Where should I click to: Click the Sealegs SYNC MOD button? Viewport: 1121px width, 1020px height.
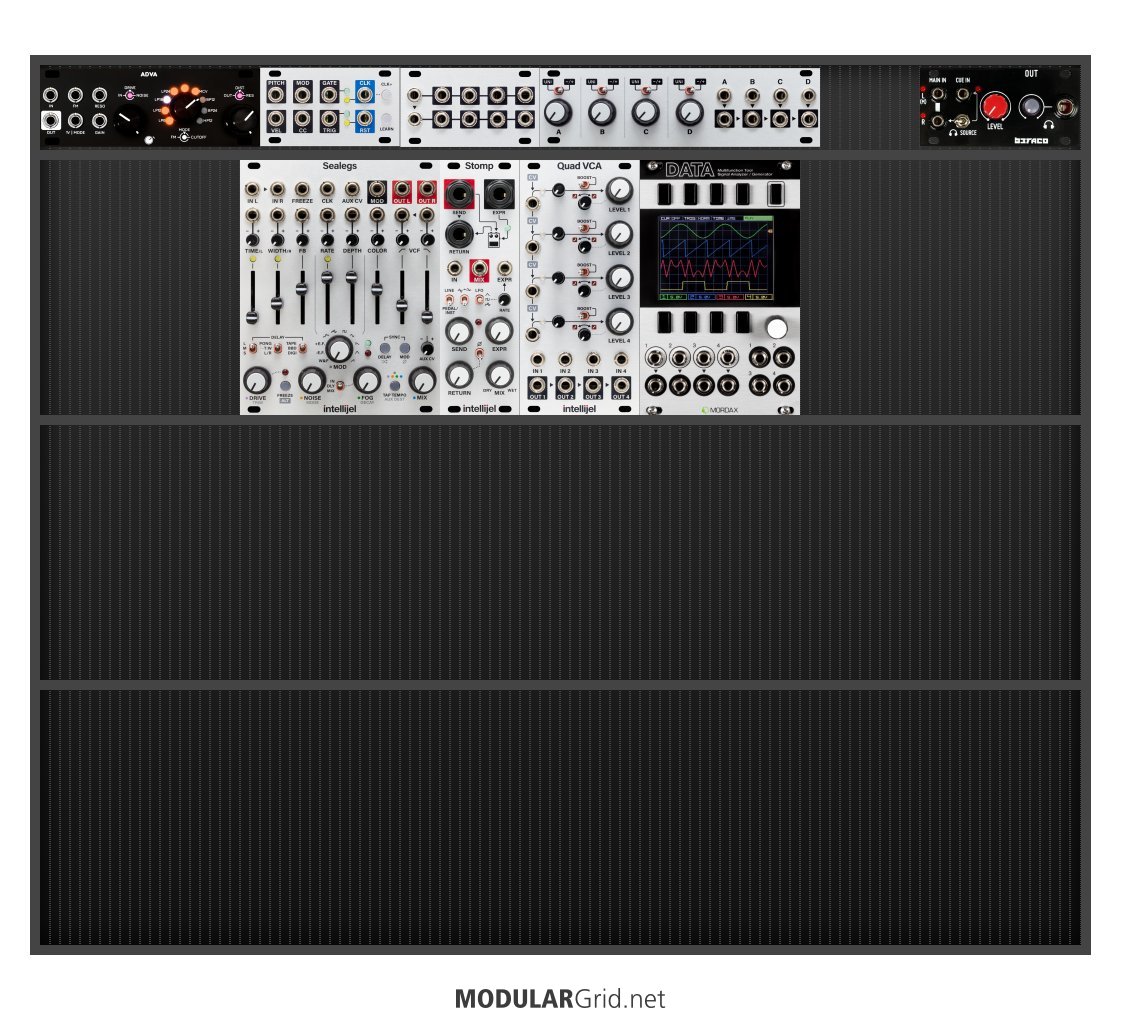[x=405, y=348]
